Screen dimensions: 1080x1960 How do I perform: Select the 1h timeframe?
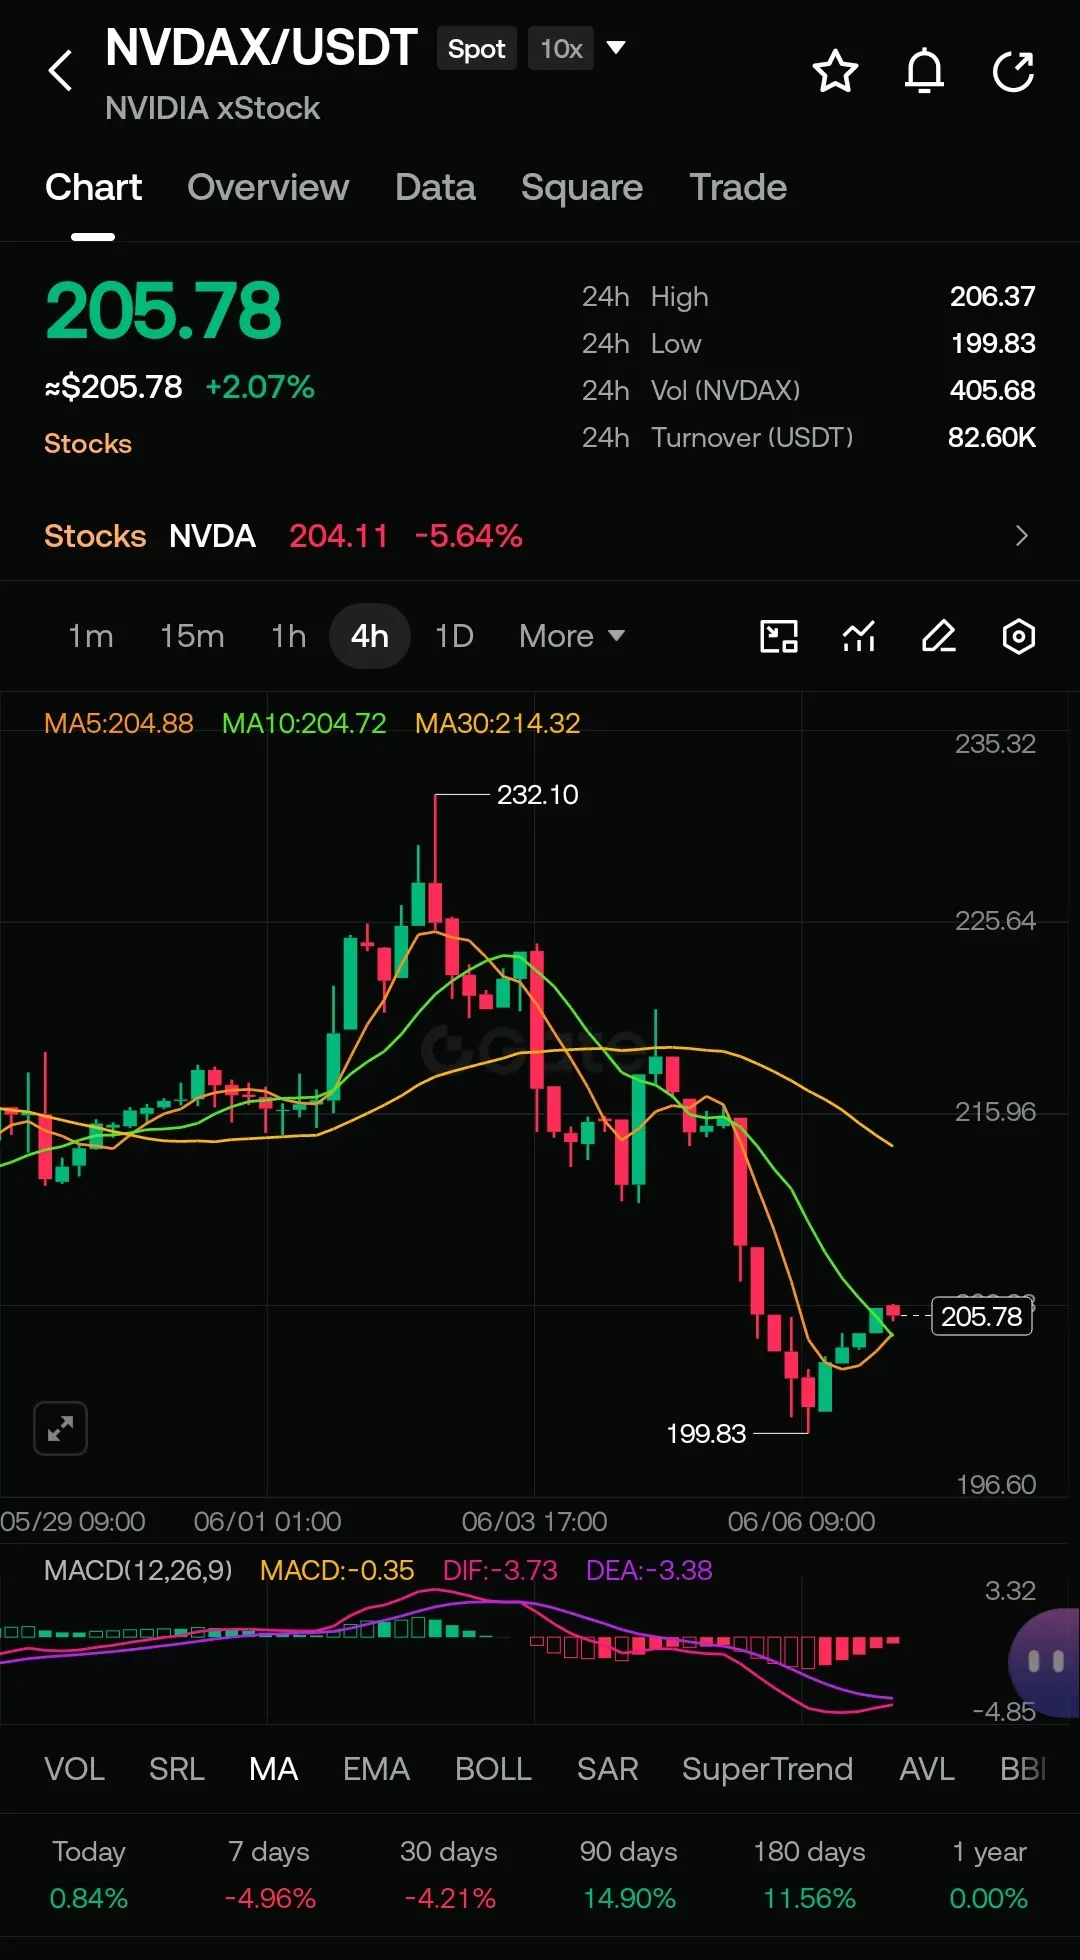(x=289, y=636)
